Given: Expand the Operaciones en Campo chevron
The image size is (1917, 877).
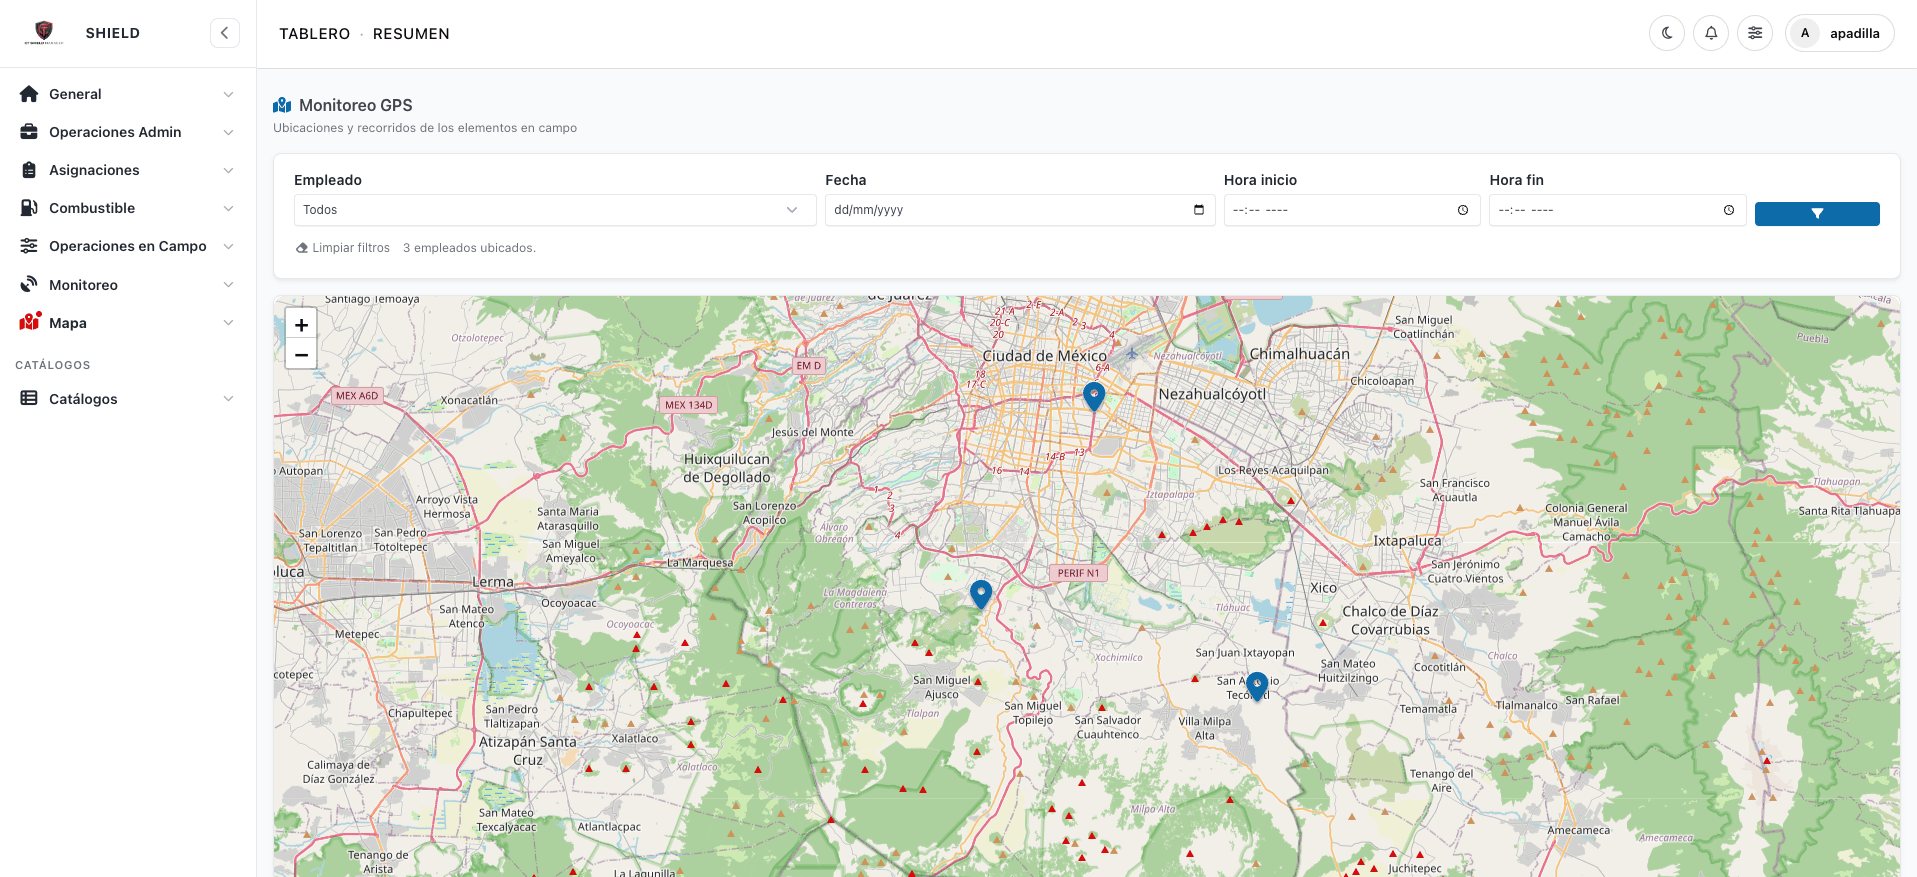Looking at the screenshot, I should [x=228, y=246].
